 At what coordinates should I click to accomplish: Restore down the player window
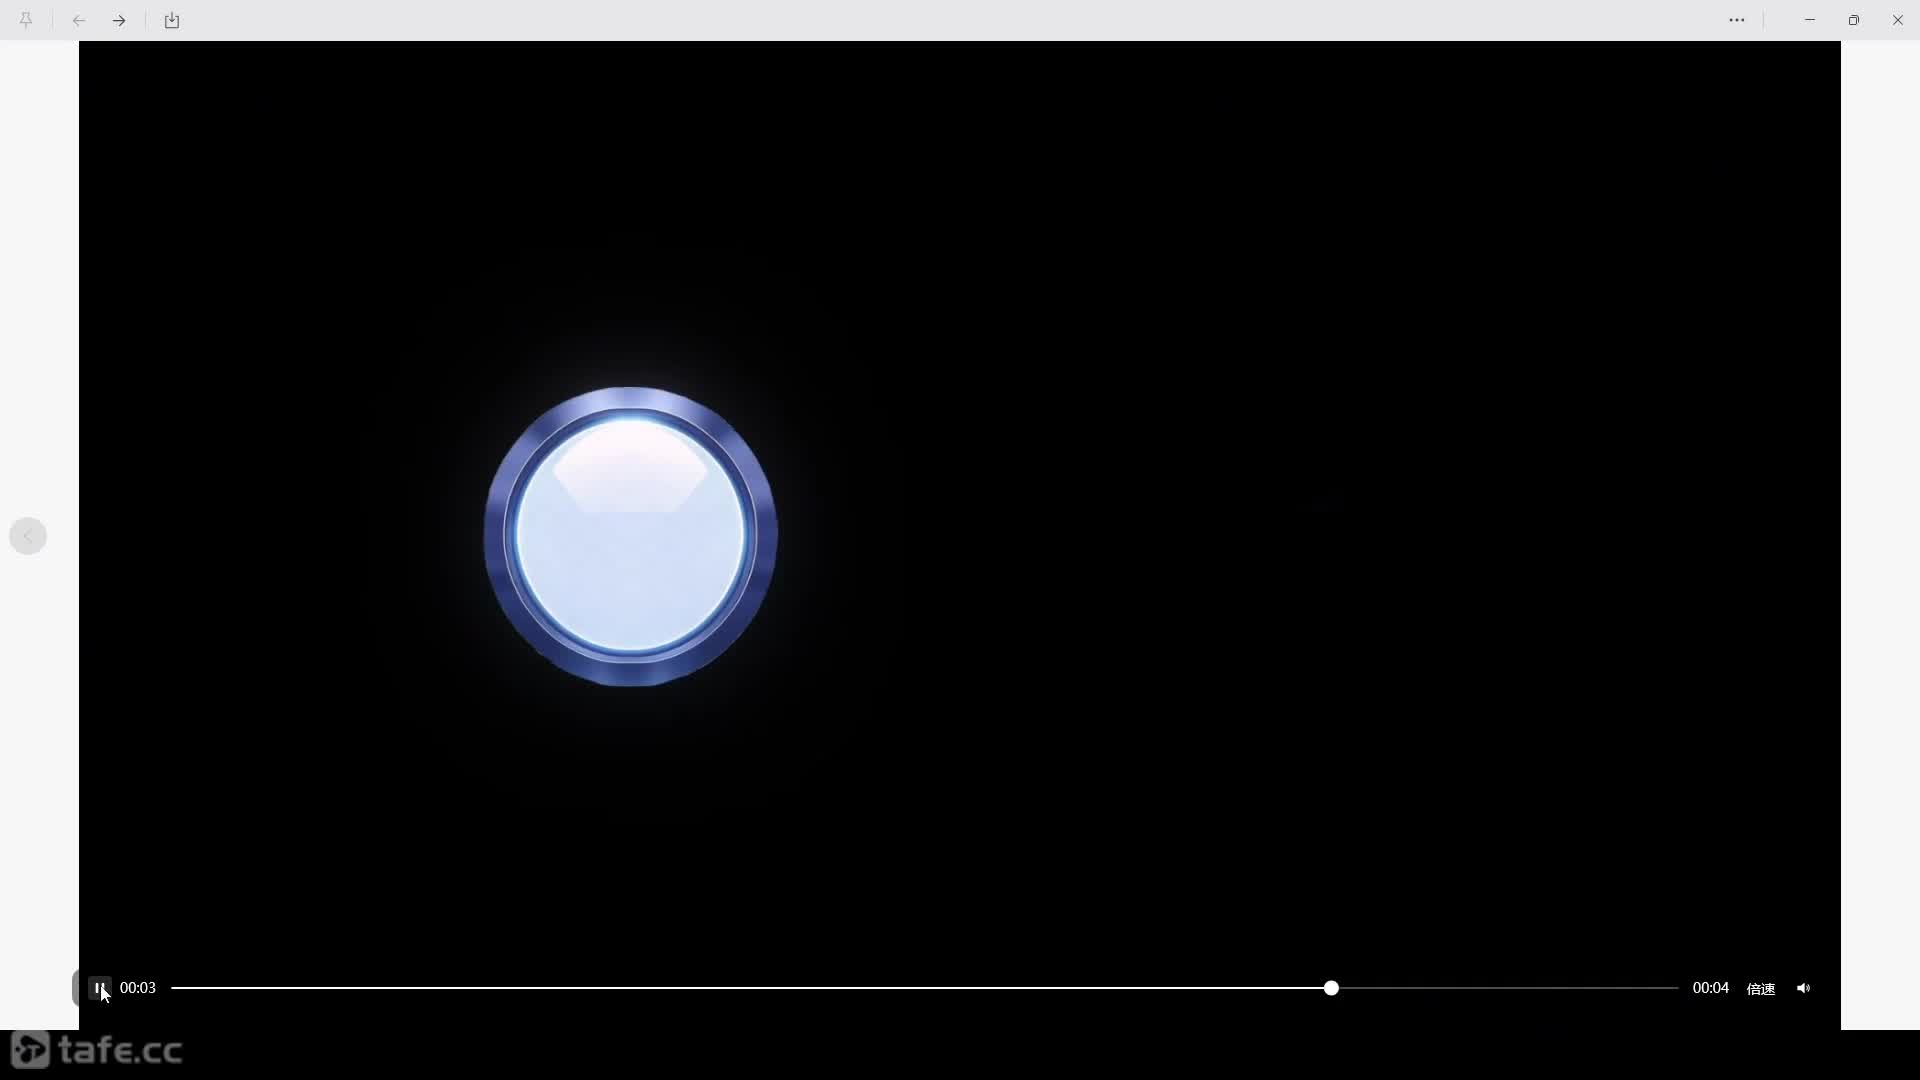pyautogui.click(x=1854, y=20)
